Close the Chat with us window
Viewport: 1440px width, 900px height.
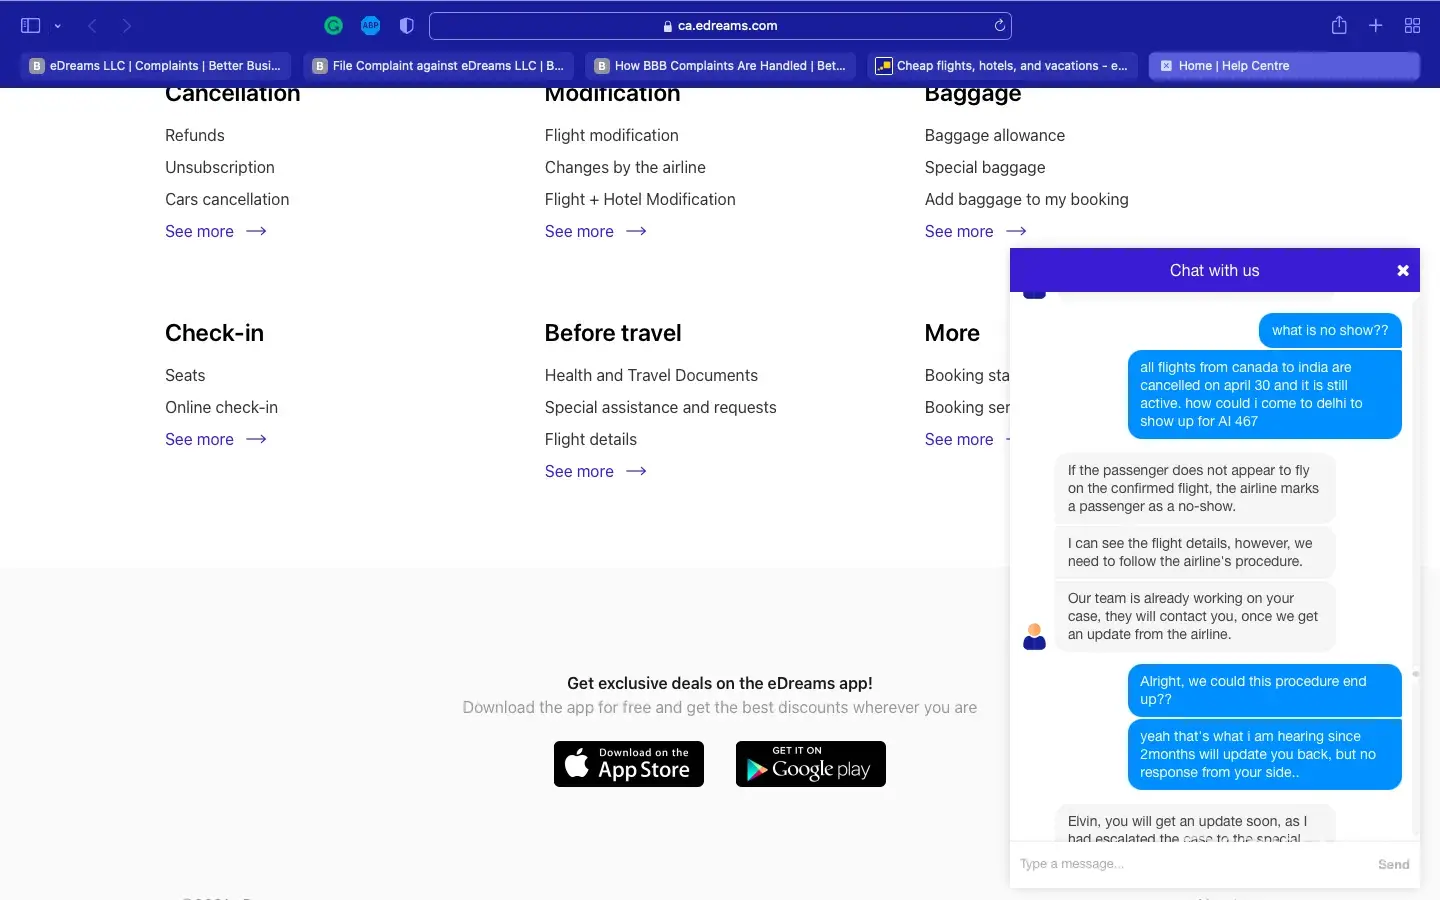click(x=1402, y=271)
